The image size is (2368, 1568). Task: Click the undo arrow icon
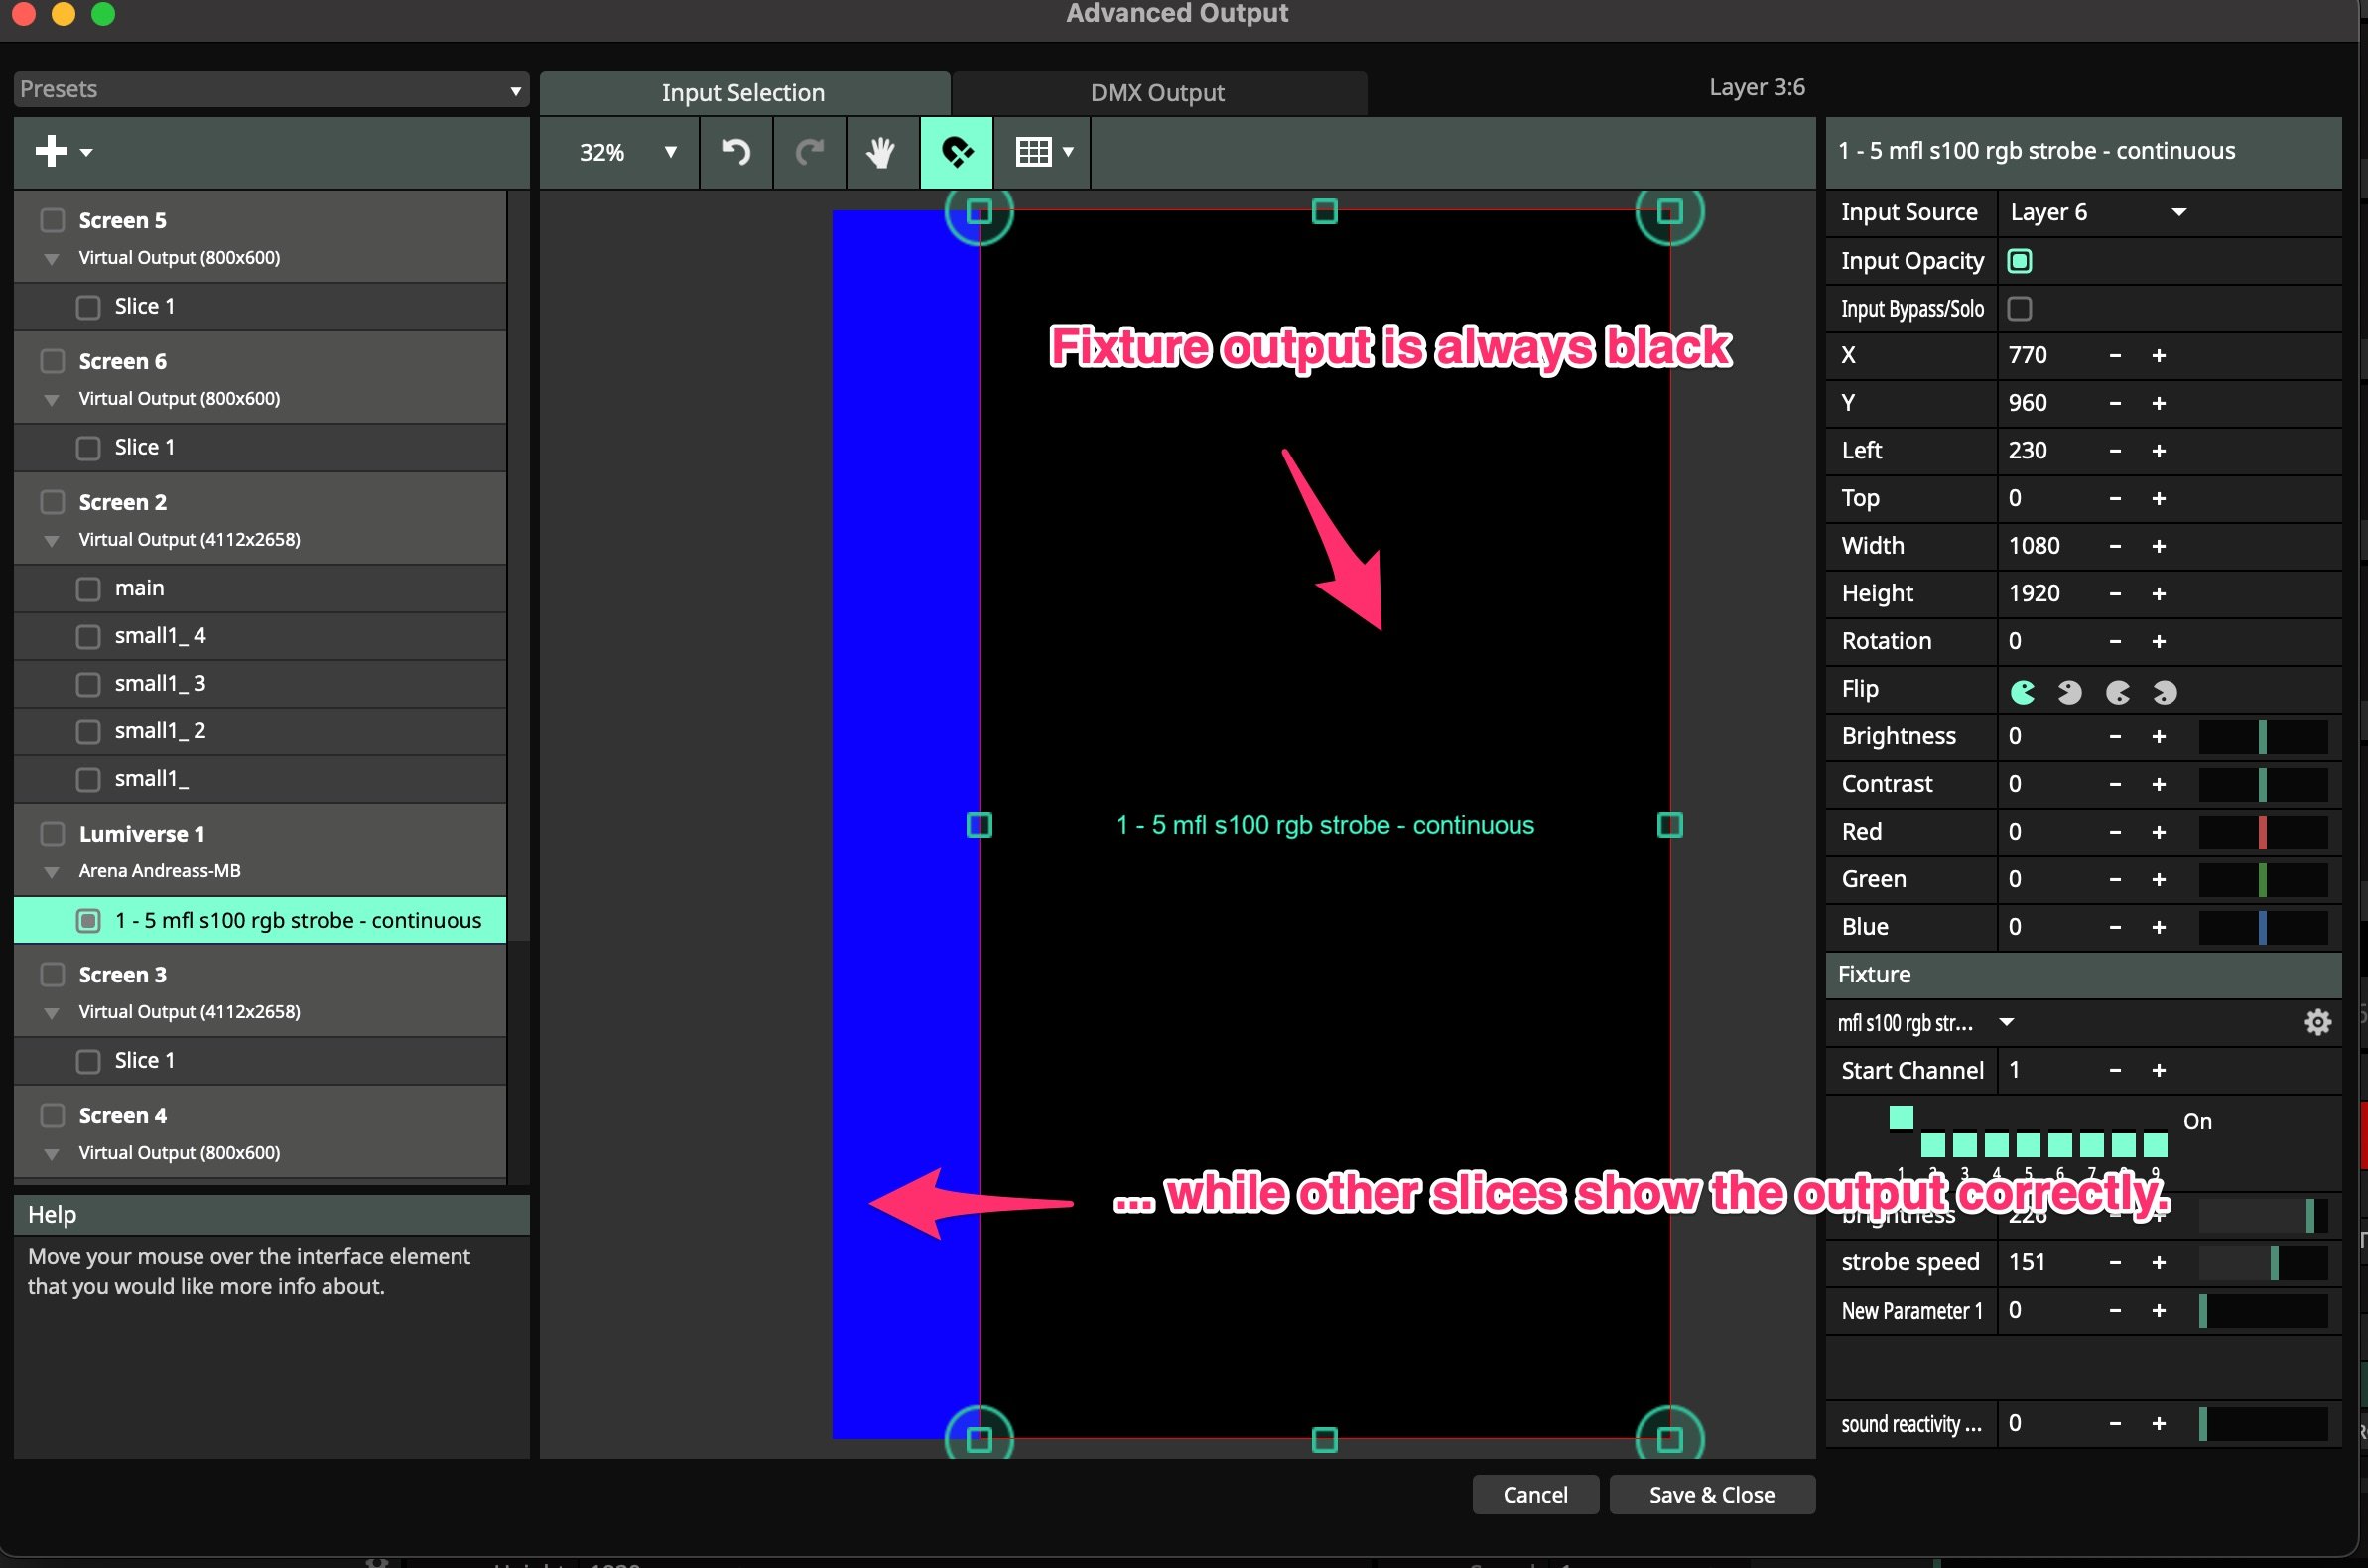pyautogui.click(x=736, y=152)
